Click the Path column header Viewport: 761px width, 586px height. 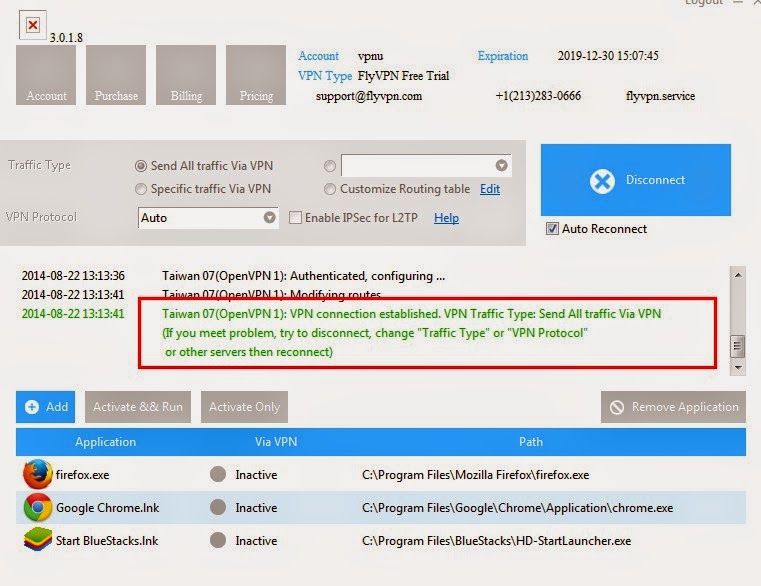[x=530, y=442]
